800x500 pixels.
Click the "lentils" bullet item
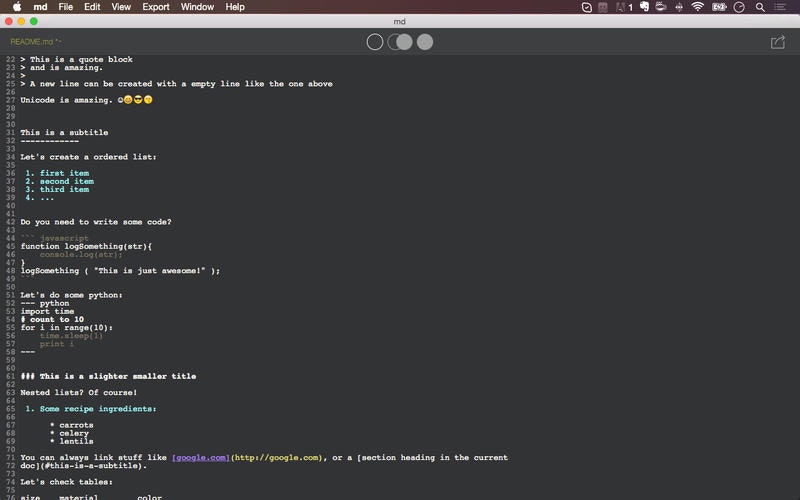(71, 441)
